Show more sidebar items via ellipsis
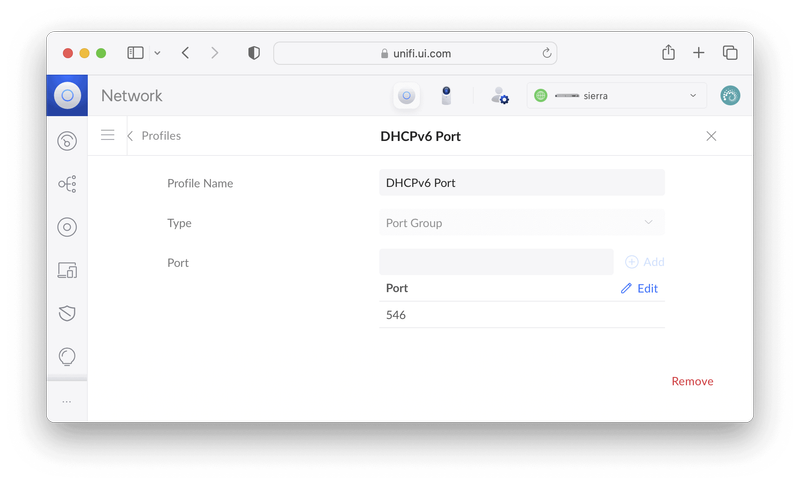Viewport: 800px width, 484px height. [67, 401]
